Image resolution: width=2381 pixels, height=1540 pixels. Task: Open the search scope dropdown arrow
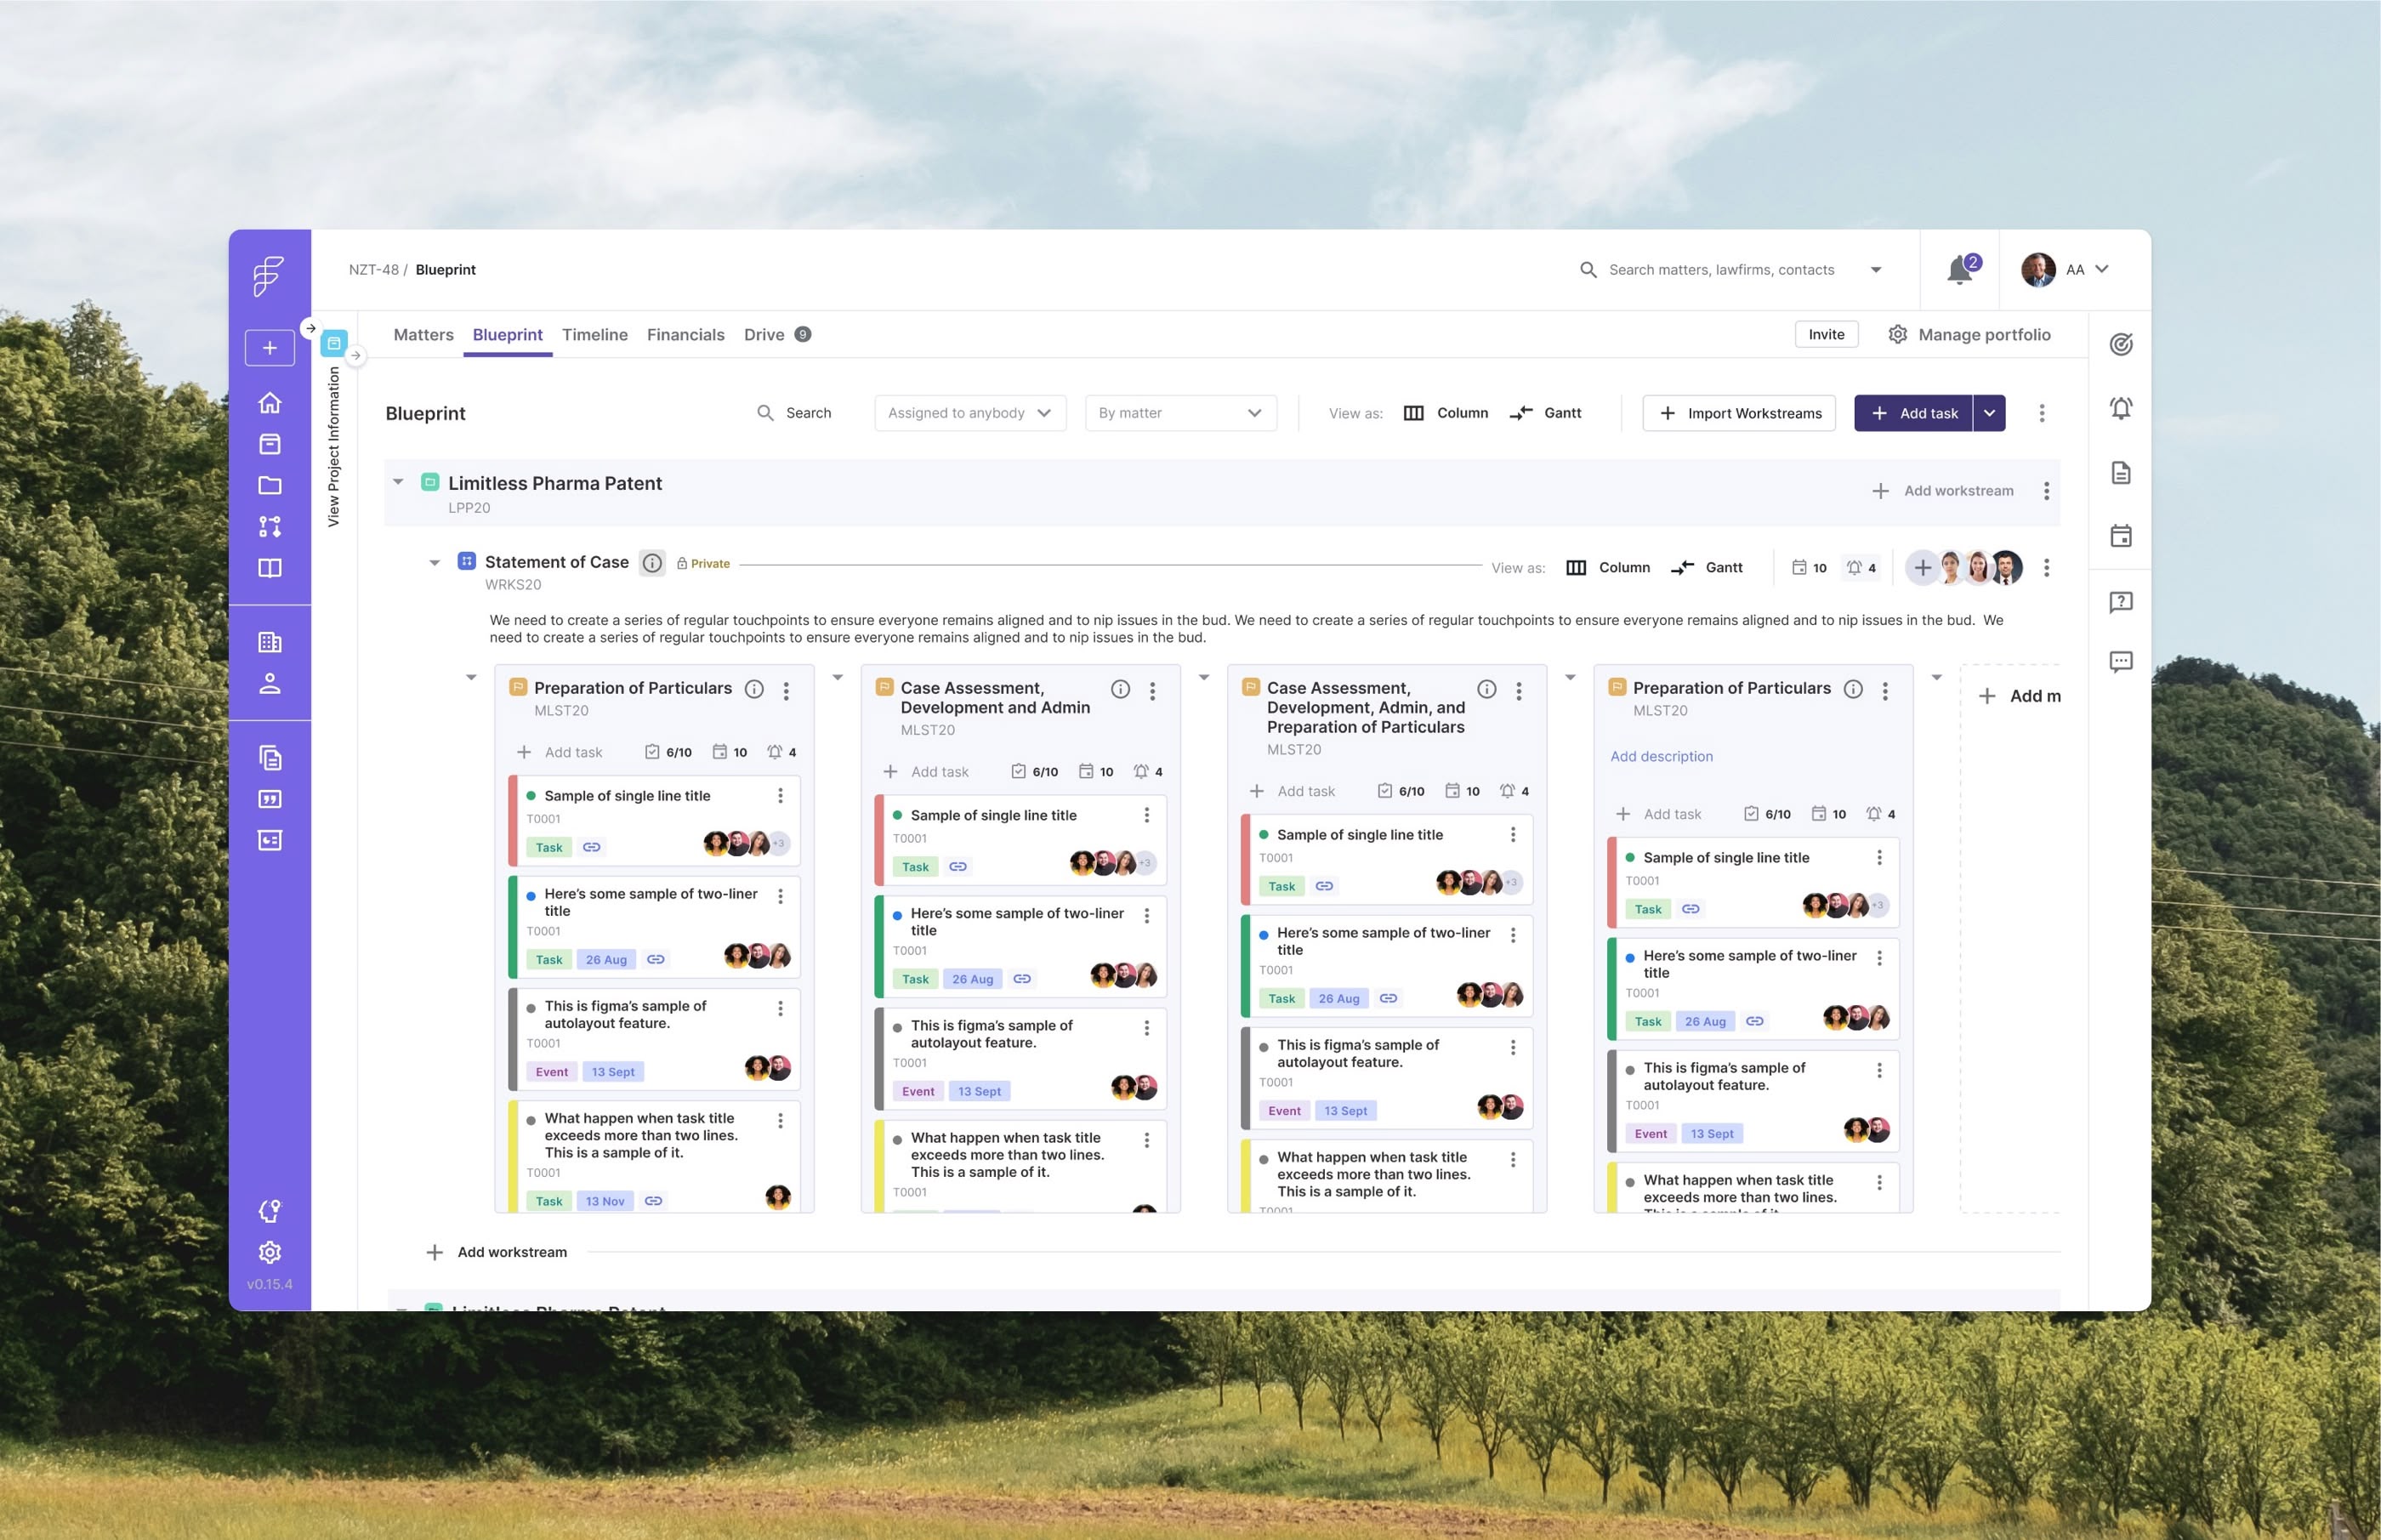click(x=1876, y=270)
